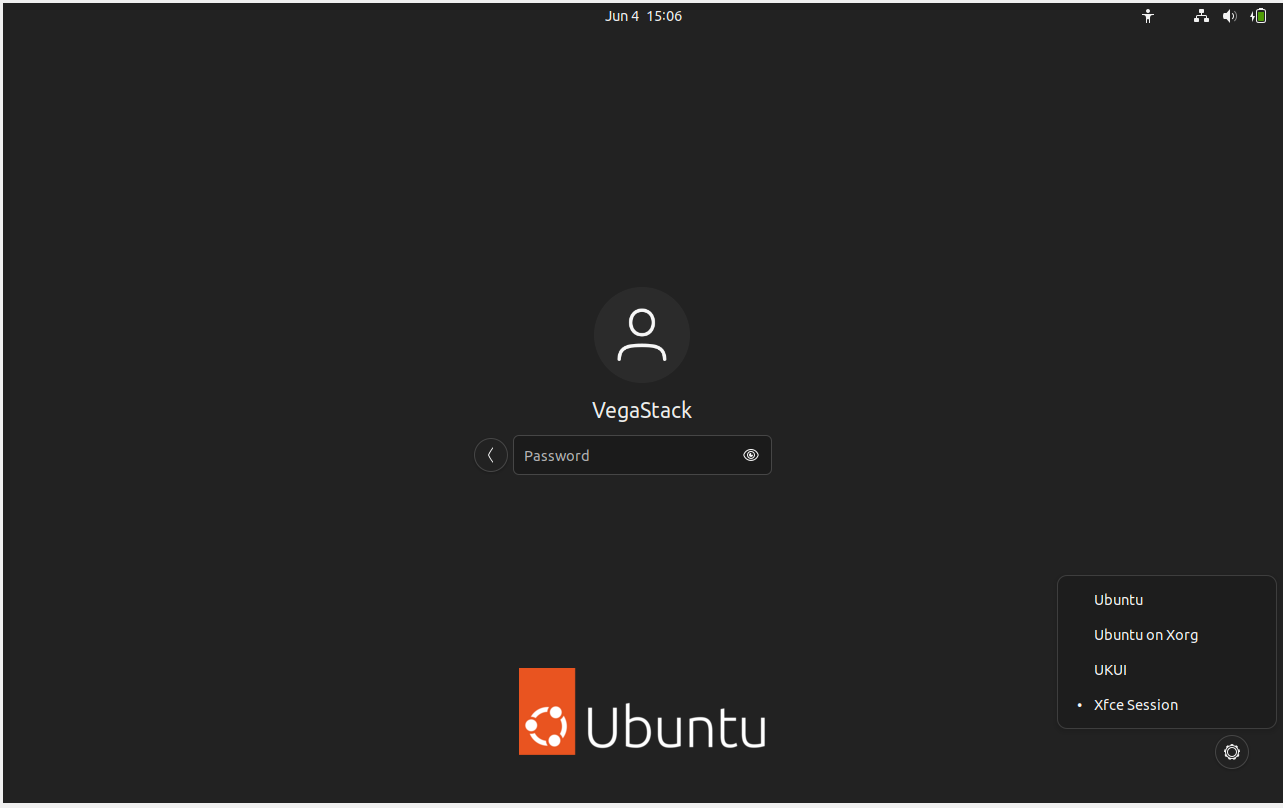
Task: Open the date and time display
Action: (x=643, y=15)
